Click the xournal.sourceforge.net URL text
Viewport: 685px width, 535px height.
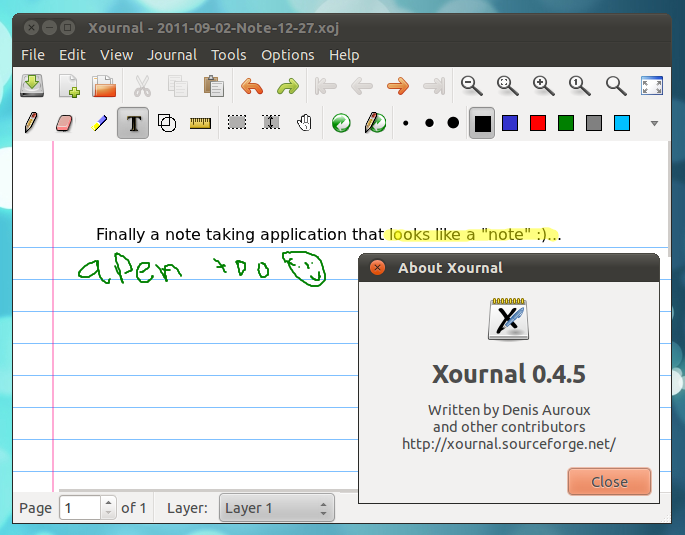(509, 444)
